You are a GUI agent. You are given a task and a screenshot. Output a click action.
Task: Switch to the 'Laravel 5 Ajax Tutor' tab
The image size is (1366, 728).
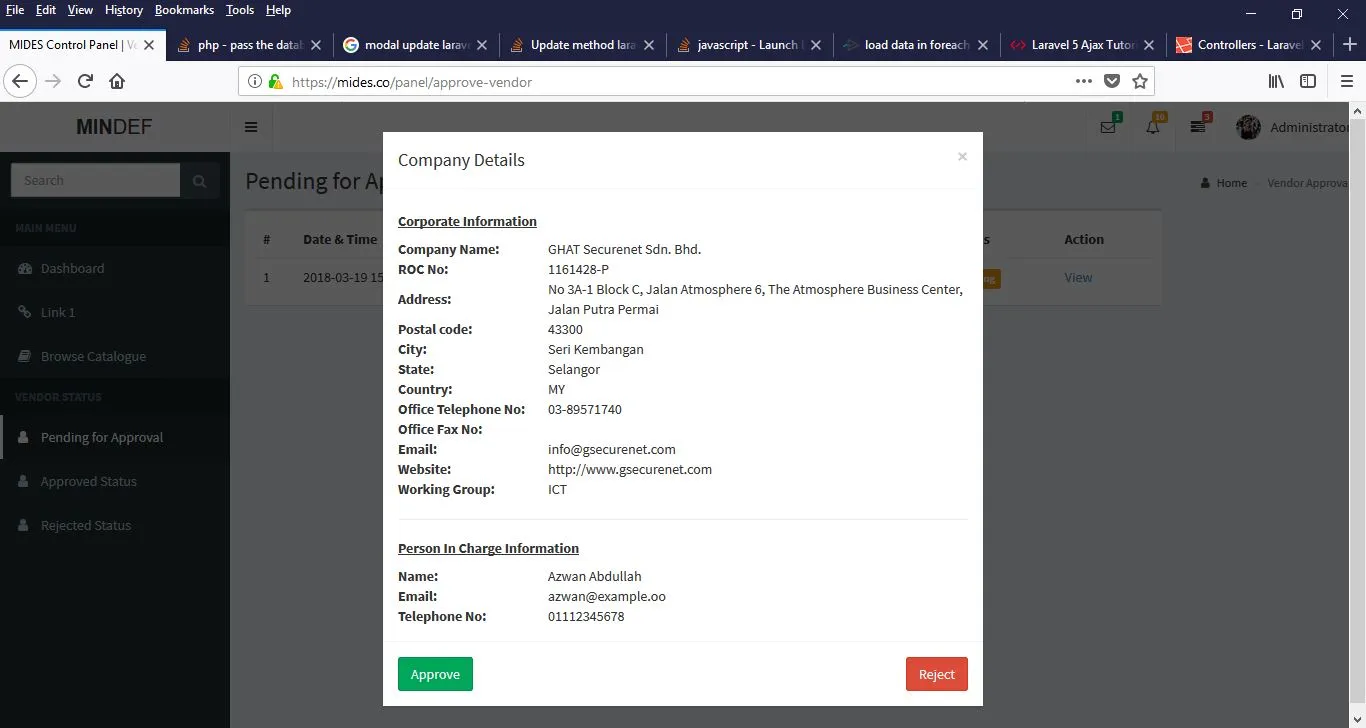click(1084, 45)
